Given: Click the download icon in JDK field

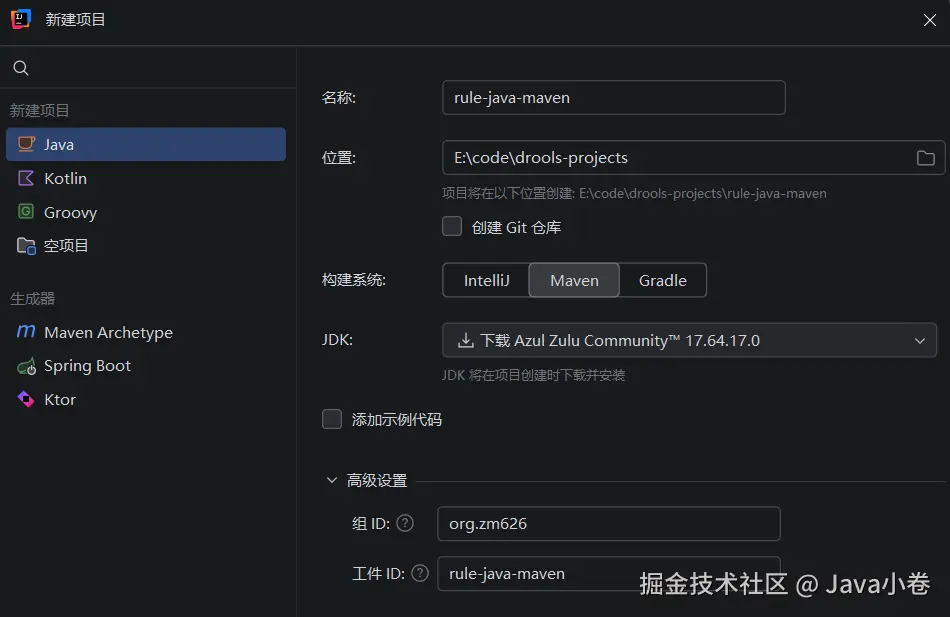Looking at the screenshot, I should [x=465, y=341].
